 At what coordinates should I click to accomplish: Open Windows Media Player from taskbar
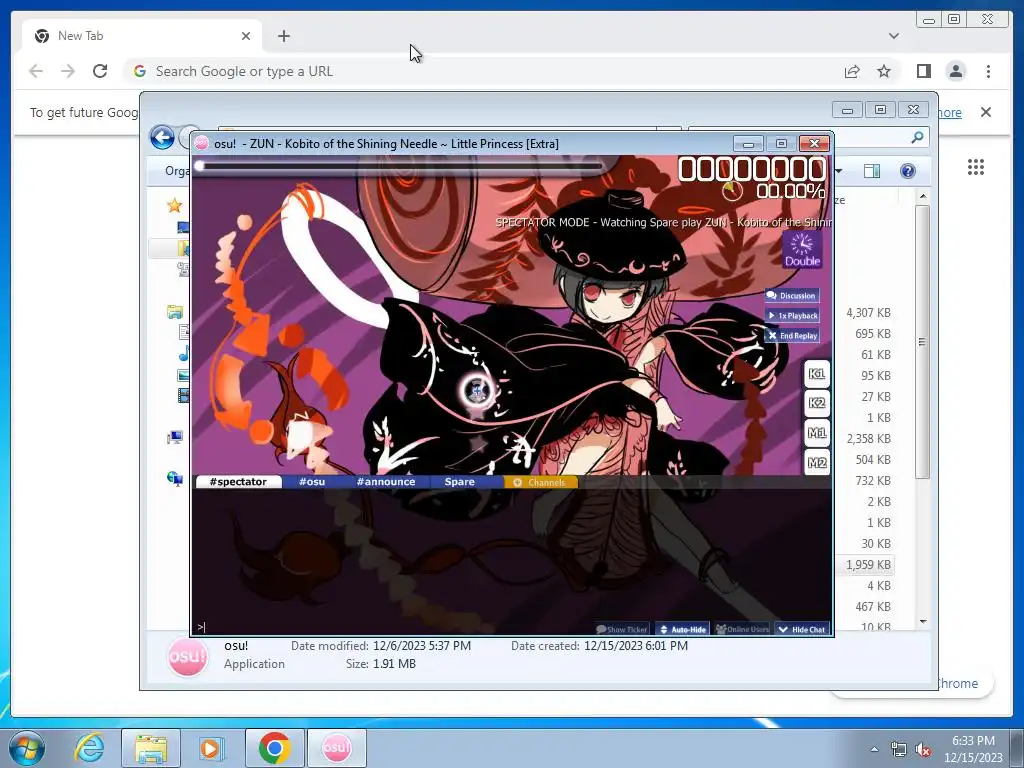210,748
